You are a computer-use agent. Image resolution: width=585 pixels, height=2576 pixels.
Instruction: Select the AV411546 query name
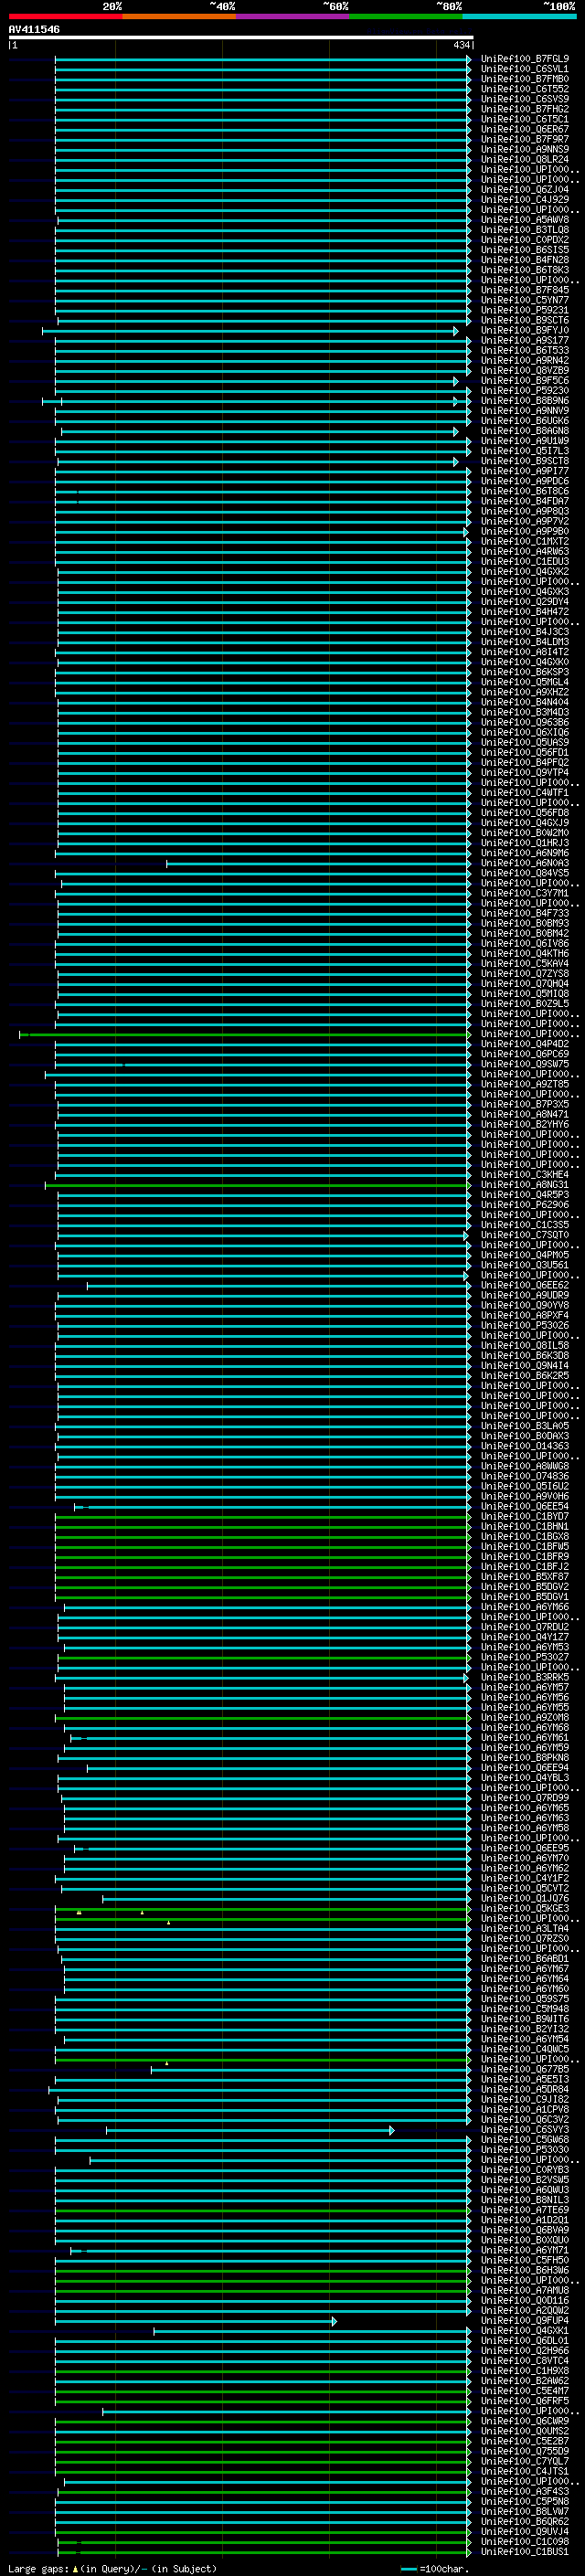click(x=34, y=29)
